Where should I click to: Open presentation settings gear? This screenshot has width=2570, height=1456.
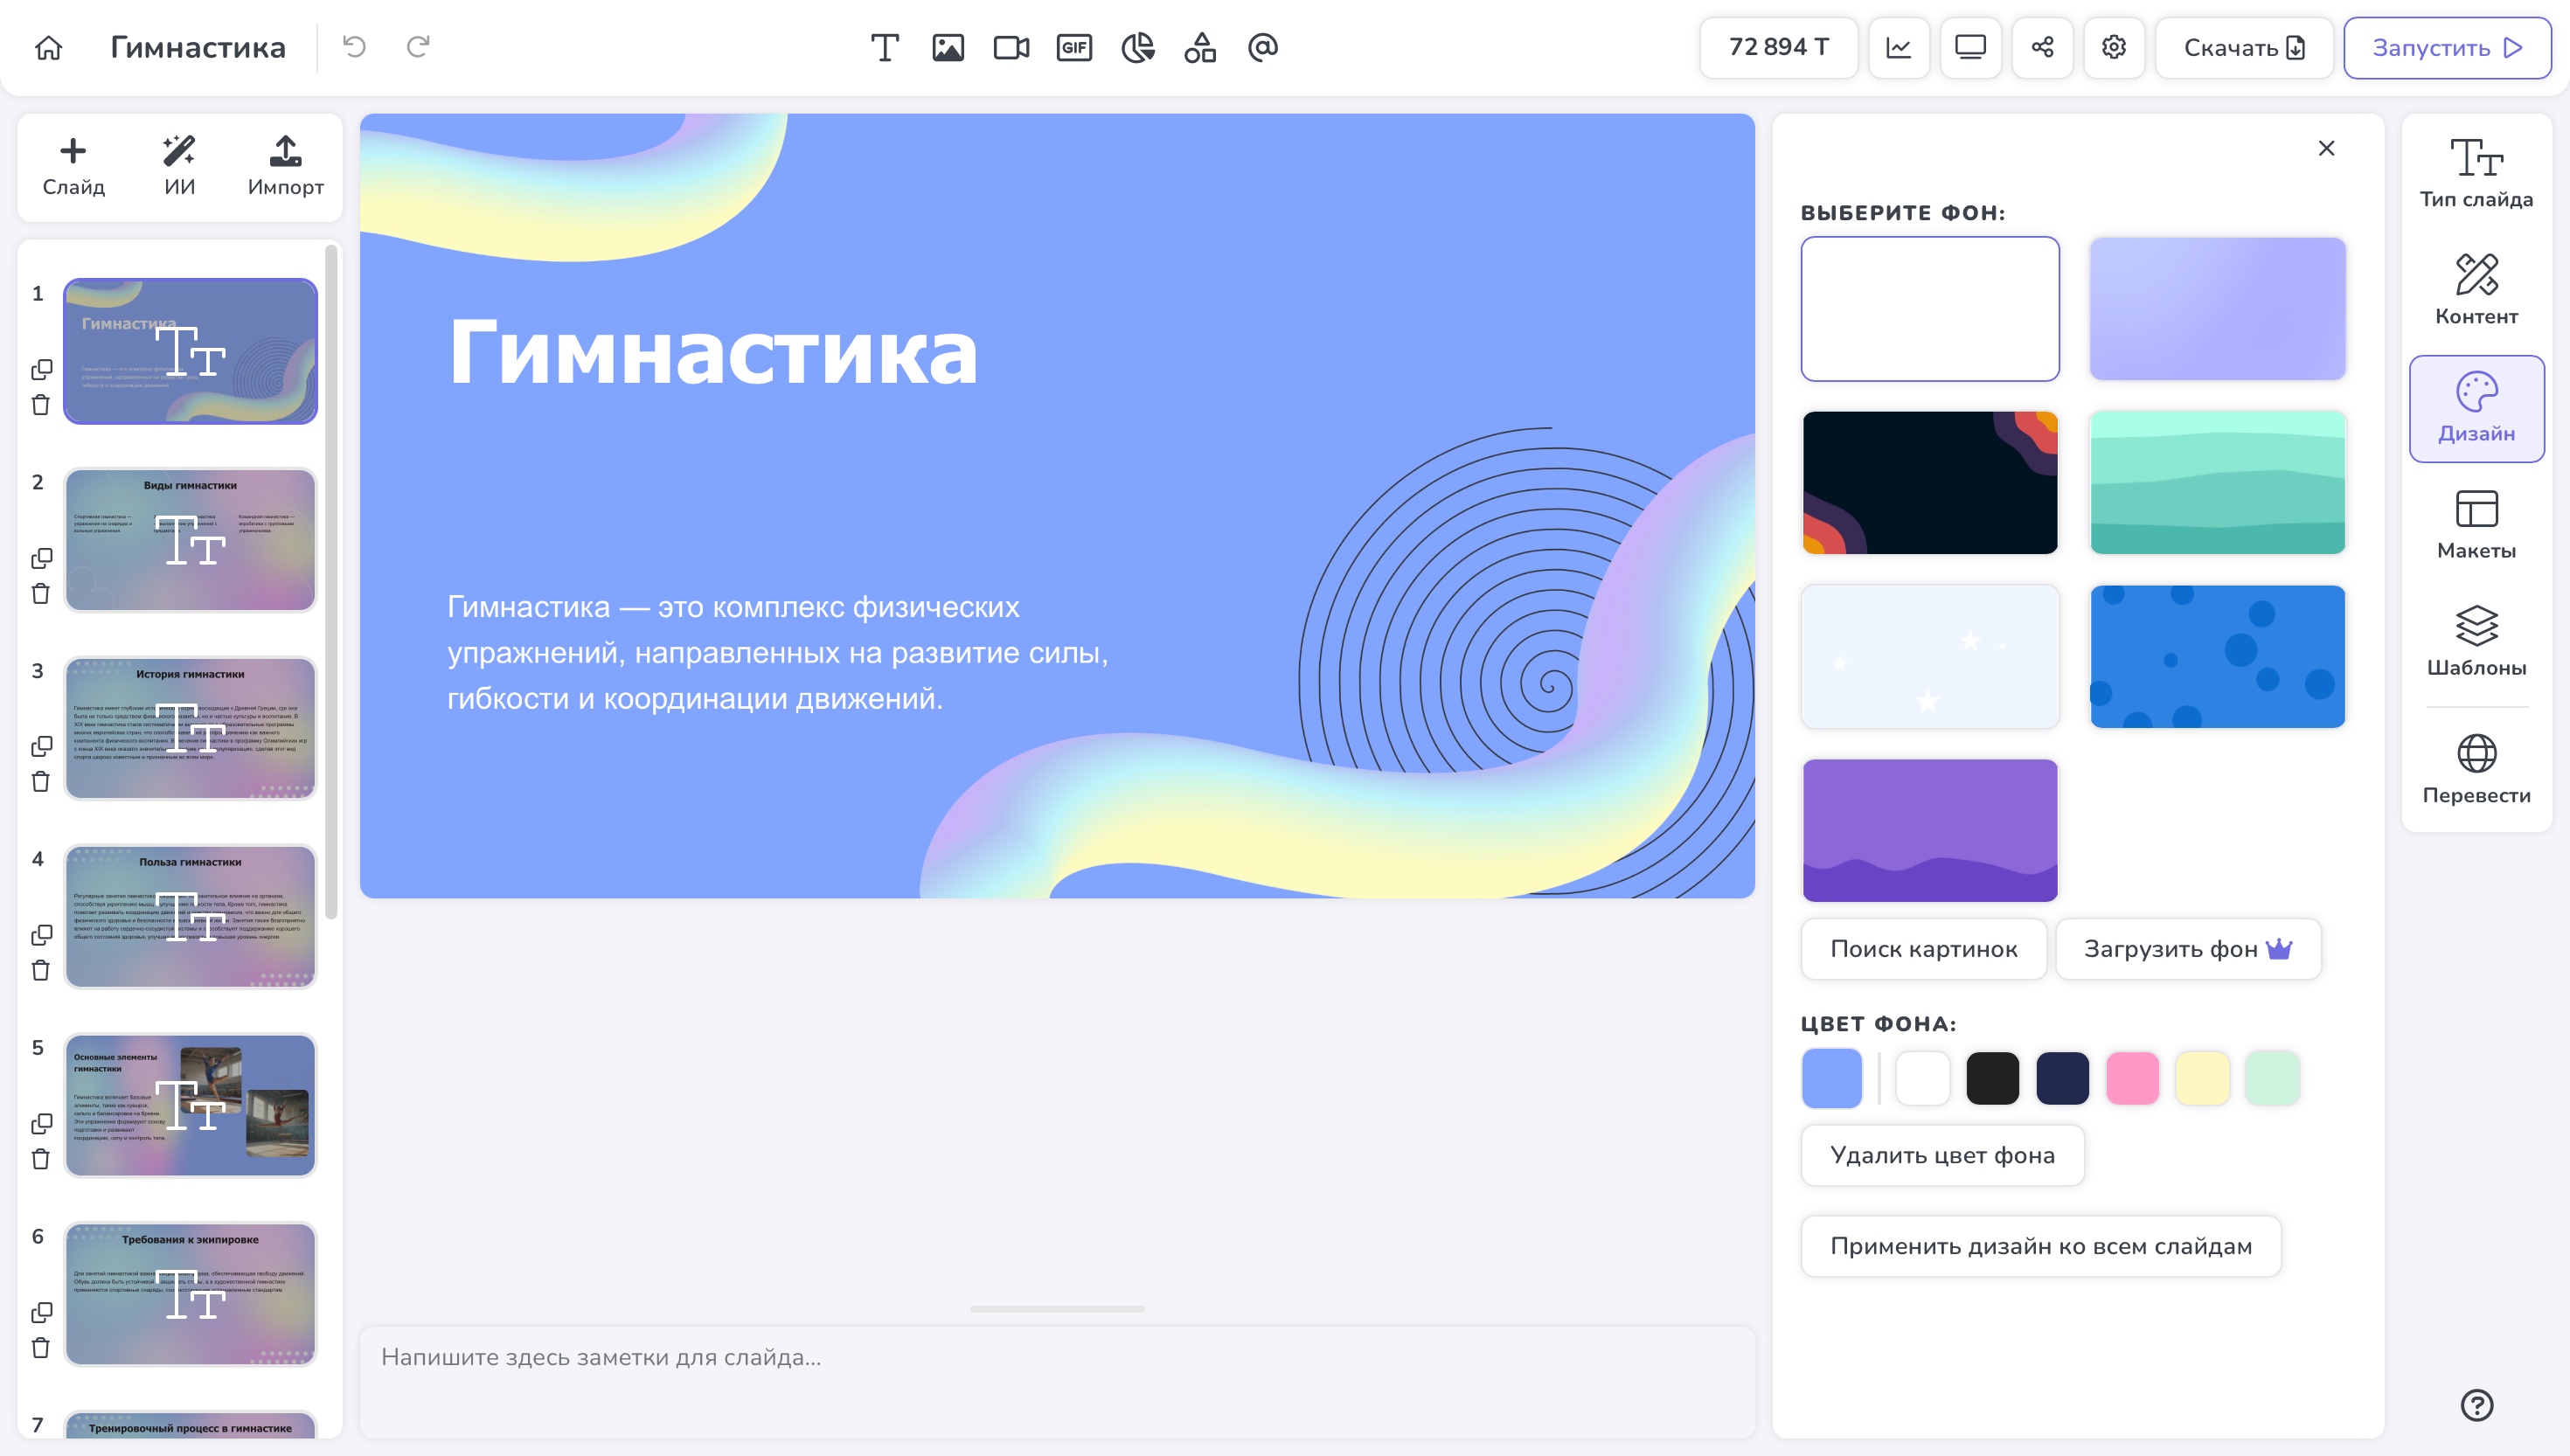click(2113, 47)
